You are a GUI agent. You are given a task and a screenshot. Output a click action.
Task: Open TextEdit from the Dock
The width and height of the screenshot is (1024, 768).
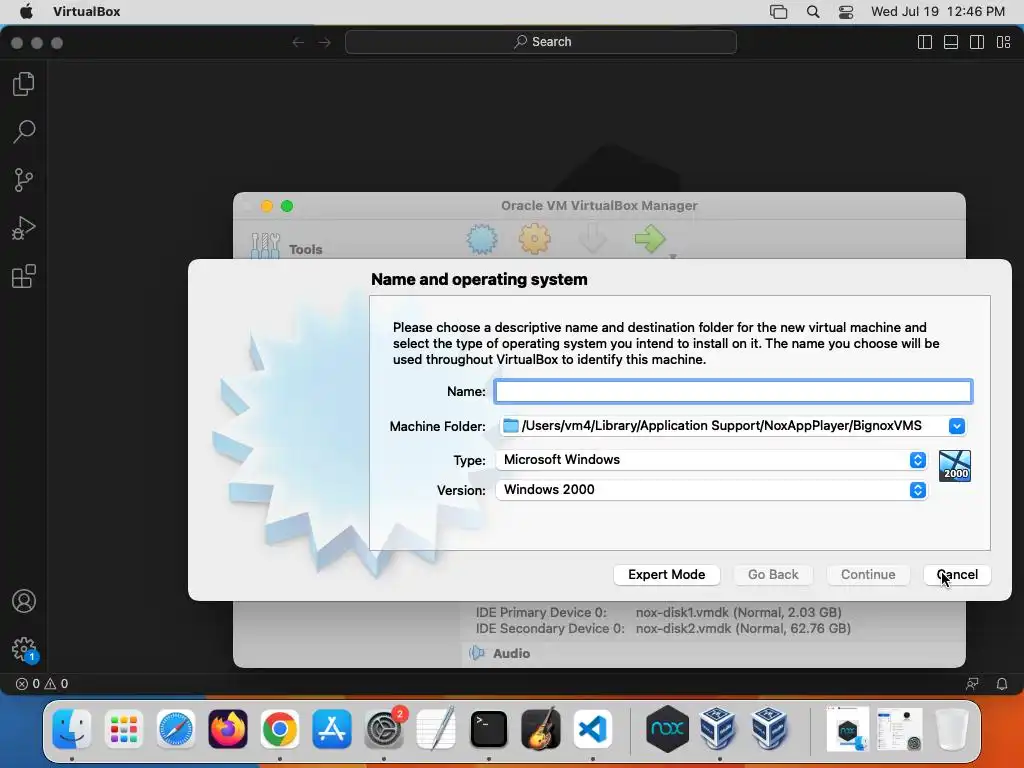pos(436,729)
